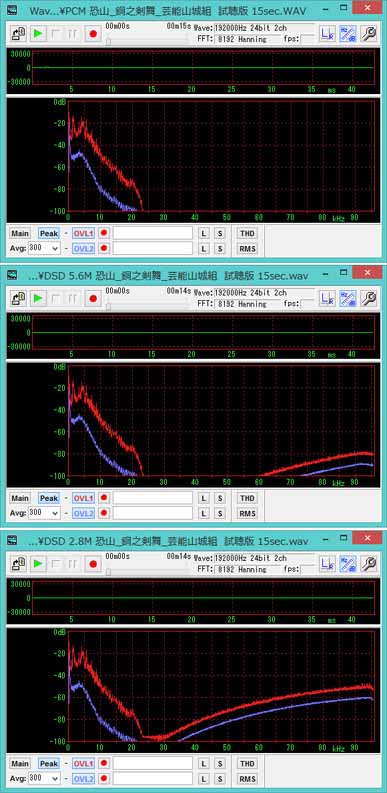The image size is (387, 793).
Task: Click the OVL1 L button in DSD 5.6M window
Action: tap(203, 498)
